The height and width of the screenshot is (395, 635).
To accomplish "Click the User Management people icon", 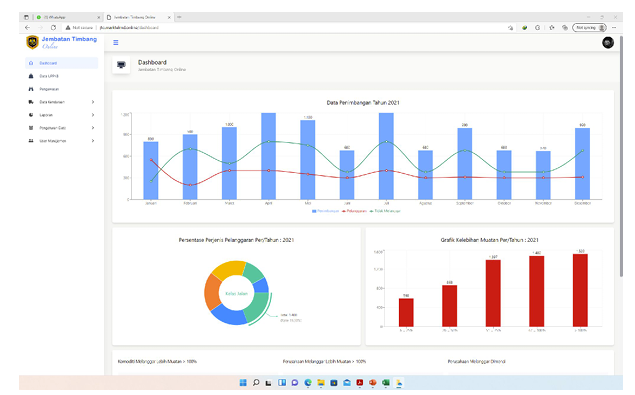I will (x=31, y=141).
